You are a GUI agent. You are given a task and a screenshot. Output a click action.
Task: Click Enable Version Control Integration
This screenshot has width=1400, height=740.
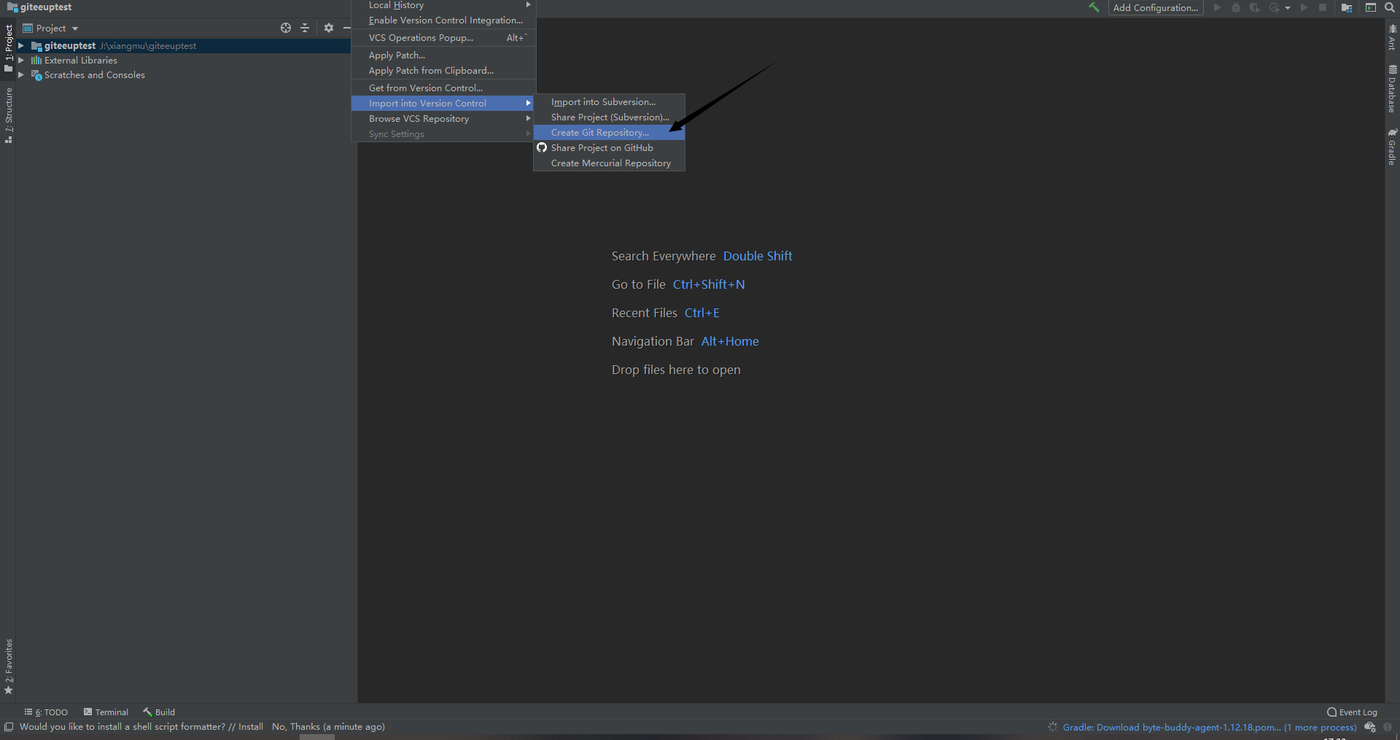point(444,20)
